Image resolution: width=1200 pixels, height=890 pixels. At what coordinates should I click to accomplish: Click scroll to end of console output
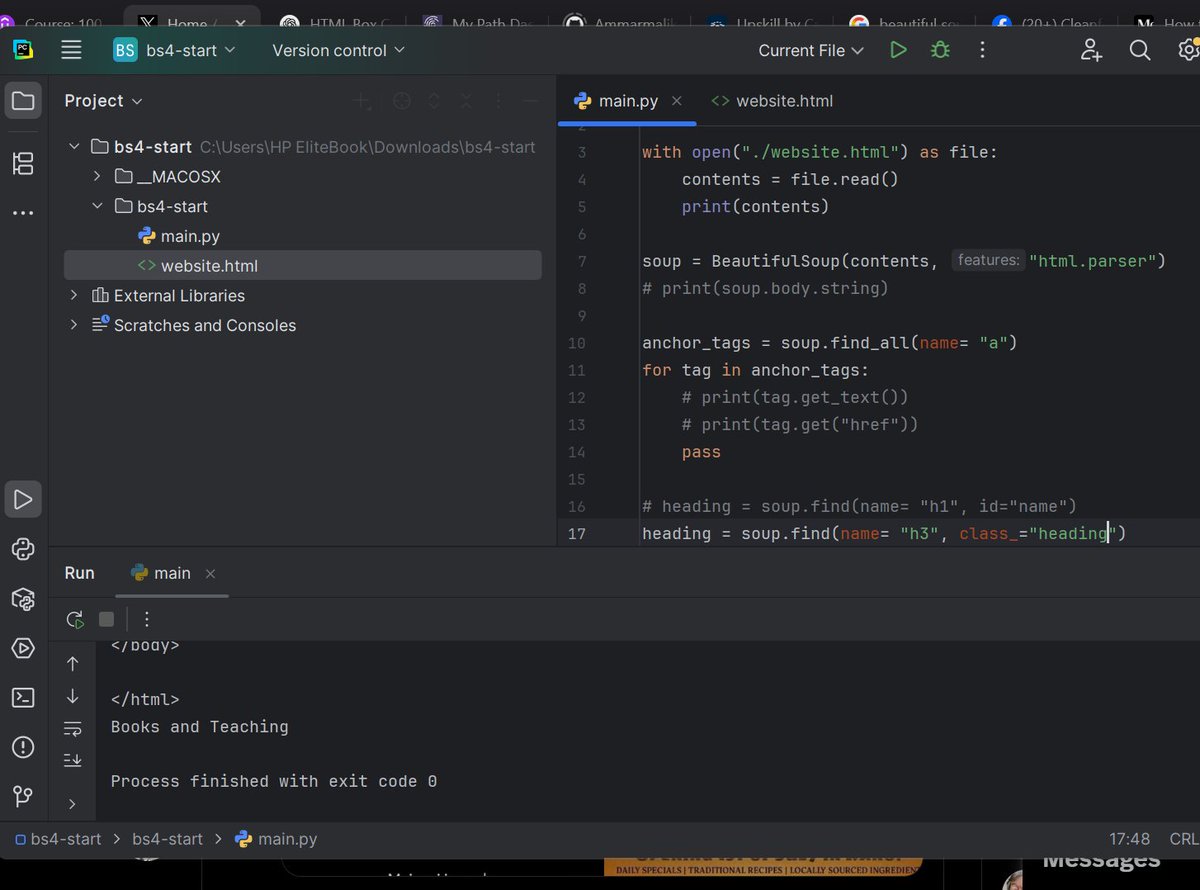pos(72,760)
